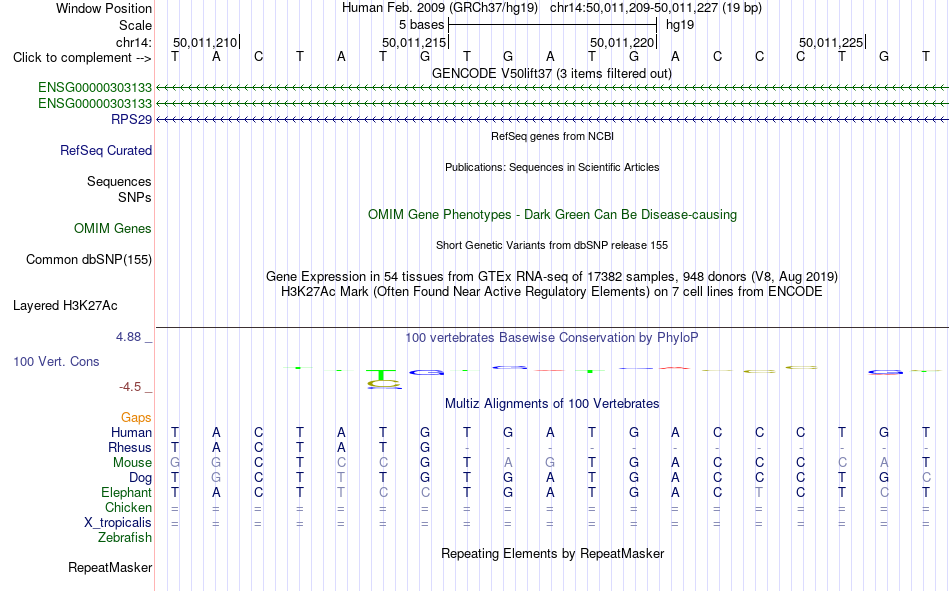Image resolution: width=950 pixels, height=591 pixels.
Task: Click 100 vertebrates Basewise Conservation by PhyloP title
Action: [552, 338]
